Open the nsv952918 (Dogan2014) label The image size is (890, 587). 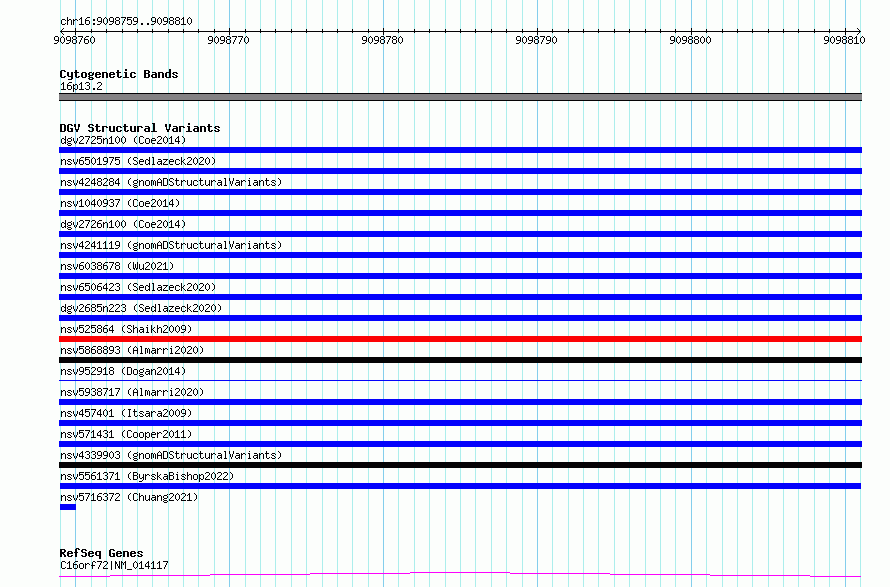coord(123,371)
